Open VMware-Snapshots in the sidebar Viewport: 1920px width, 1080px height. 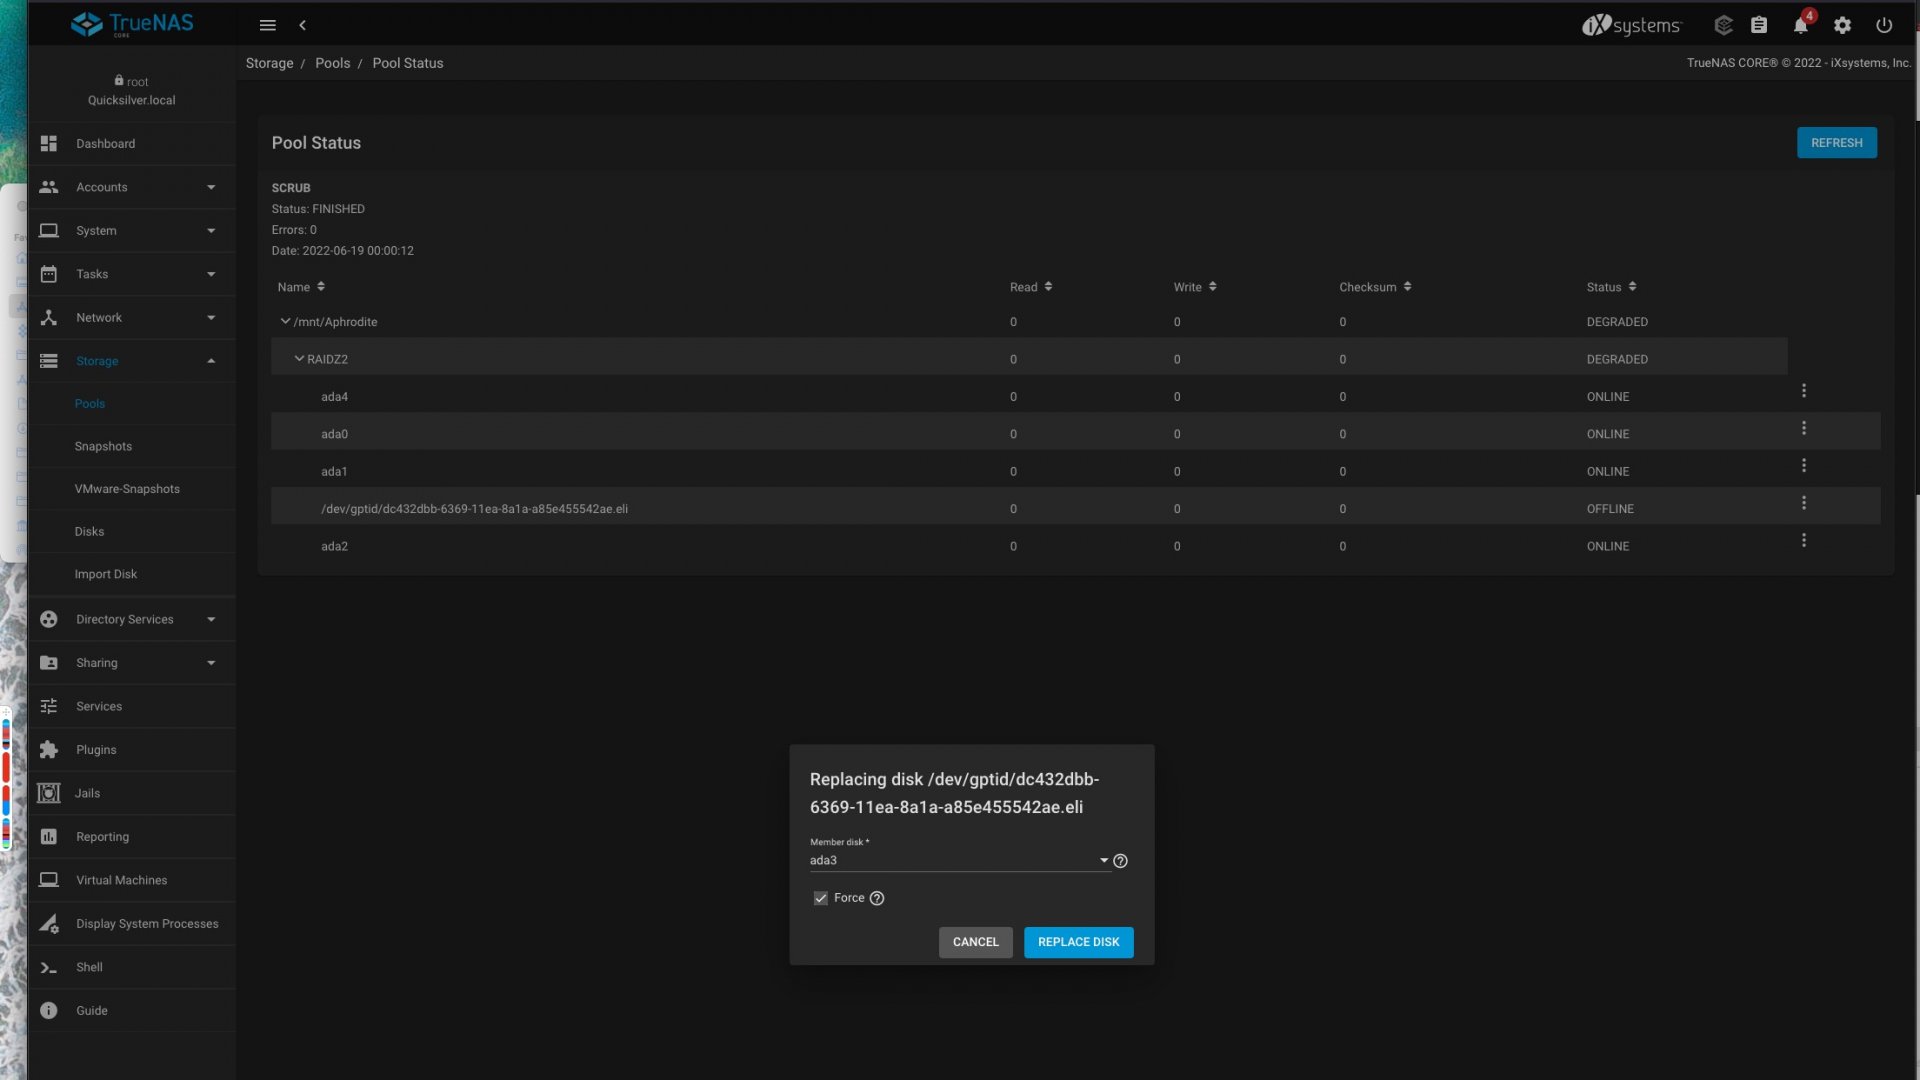click(127, 489)
